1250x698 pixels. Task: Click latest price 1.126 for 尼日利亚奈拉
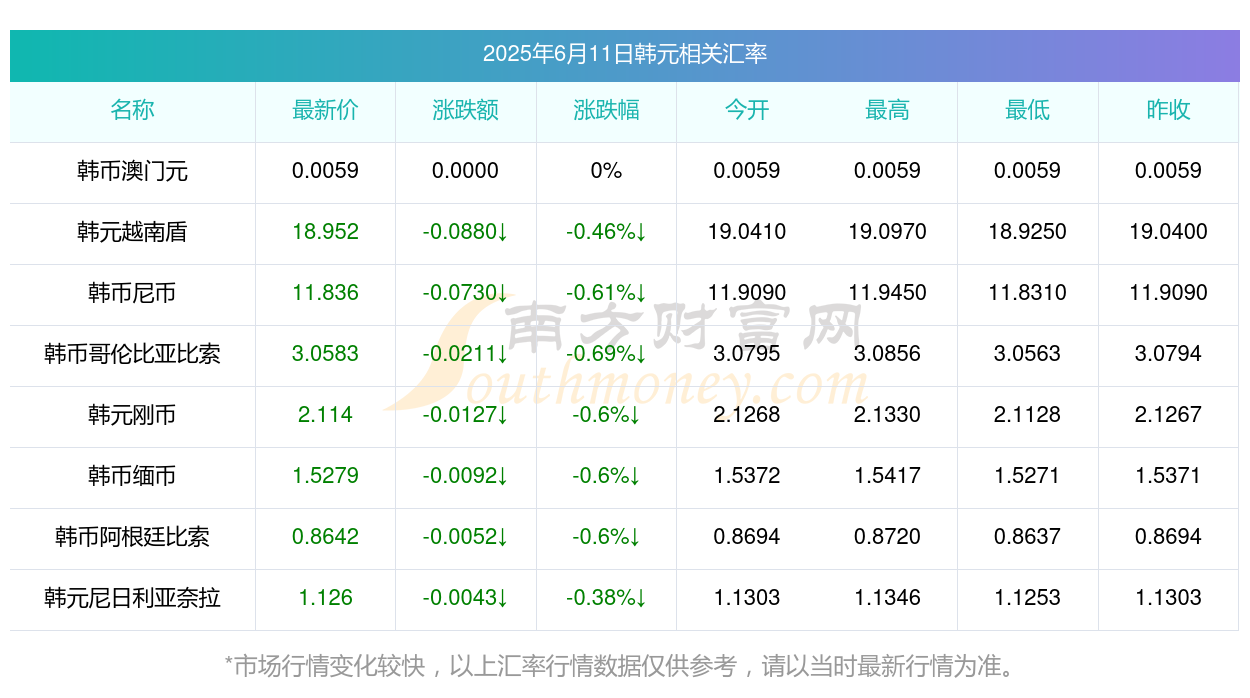[x=325, y=598]
